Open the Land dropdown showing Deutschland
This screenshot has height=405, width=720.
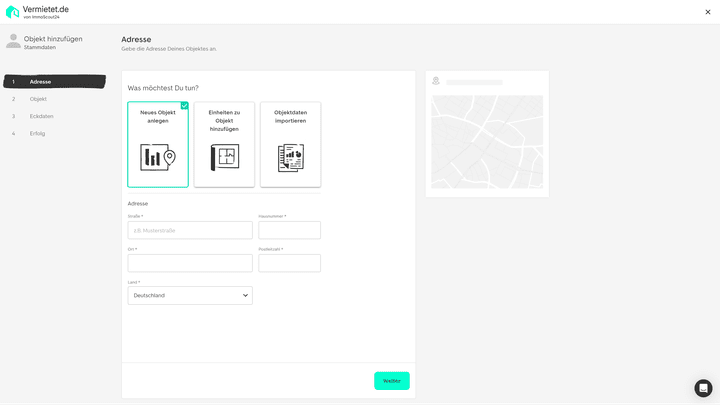click(x=190, y=295)
